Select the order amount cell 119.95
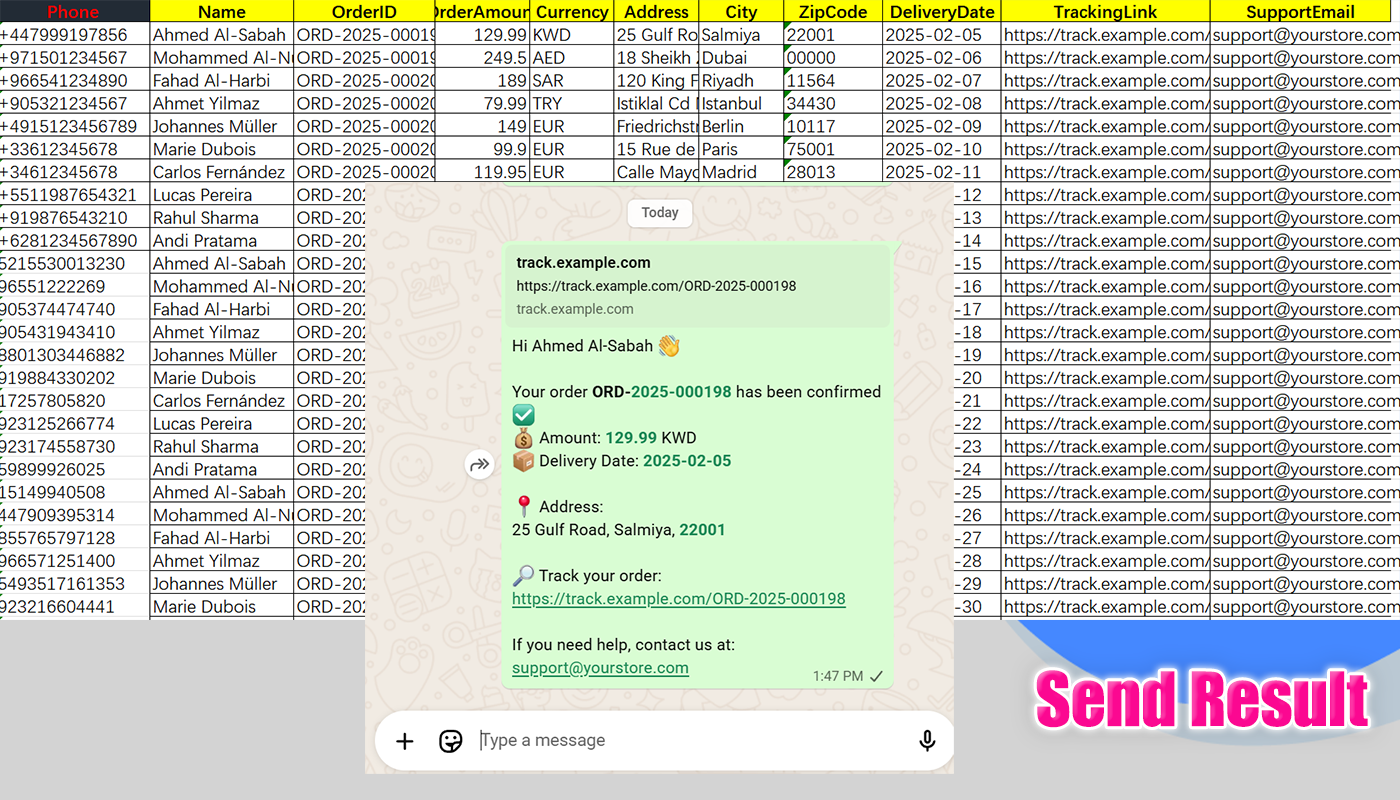 (x=483, y=173)
